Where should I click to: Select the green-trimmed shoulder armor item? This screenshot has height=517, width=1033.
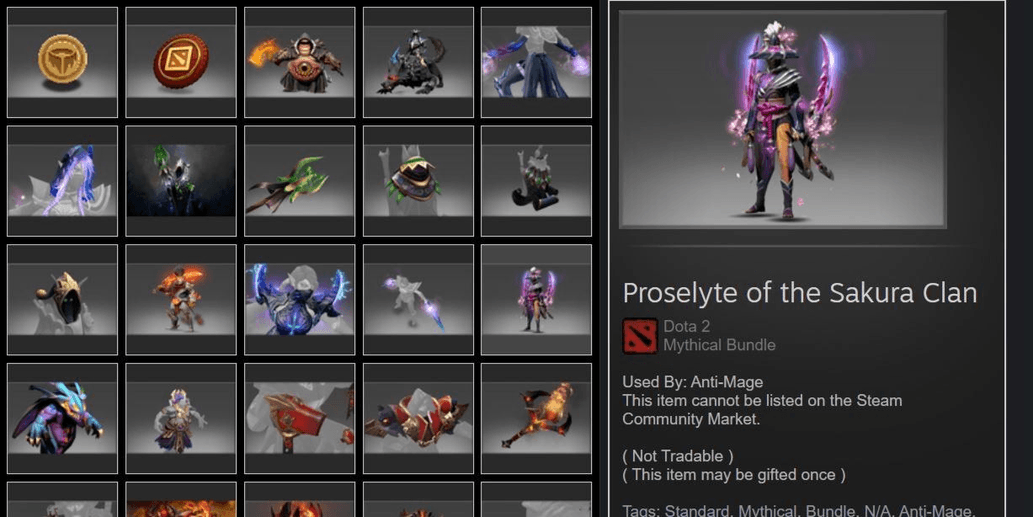(418, 180)
